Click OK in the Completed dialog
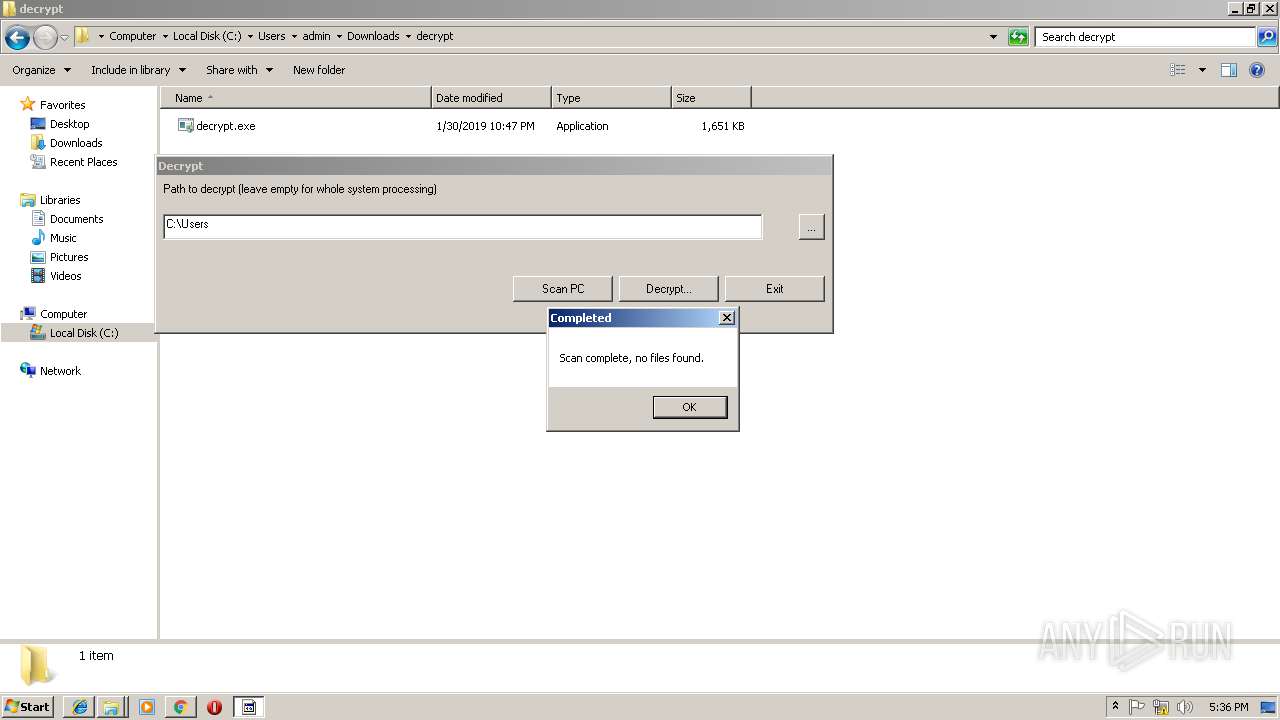 click(x=689, y=407)
